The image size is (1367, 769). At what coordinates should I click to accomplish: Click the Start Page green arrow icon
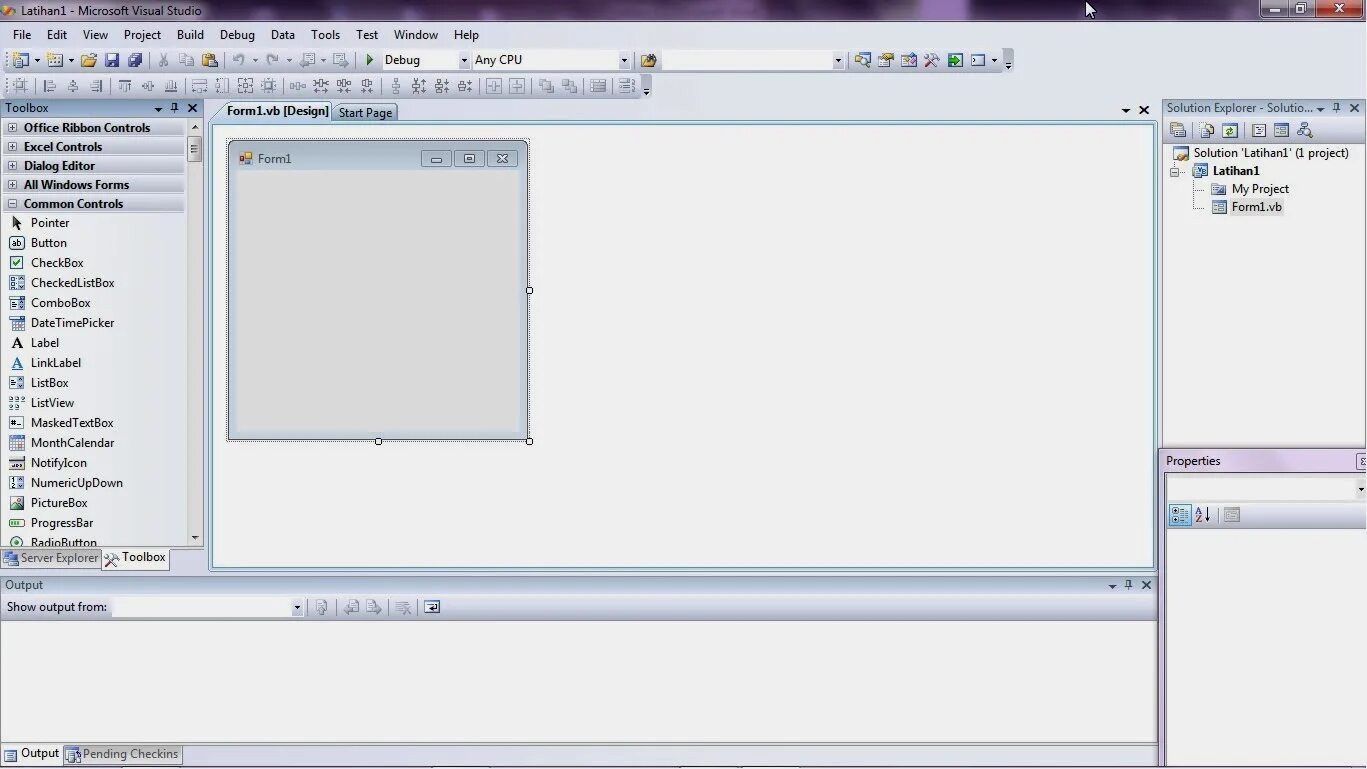click(955, 60)
